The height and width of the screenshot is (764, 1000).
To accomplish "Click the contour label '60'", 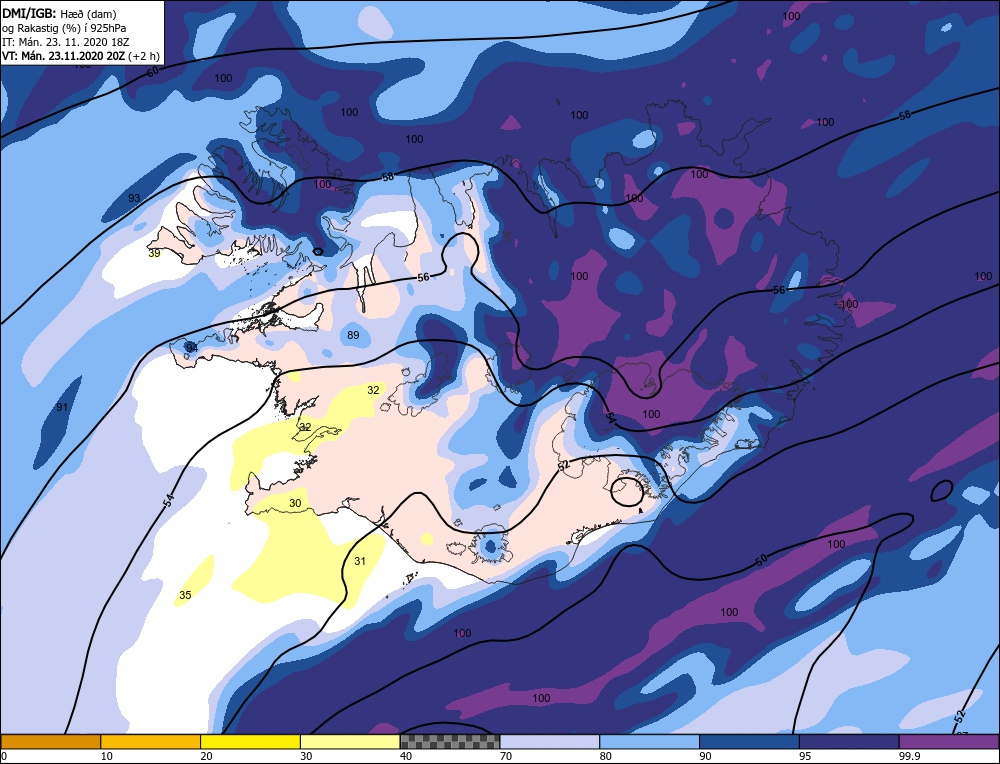I will [x=153, y=72].
